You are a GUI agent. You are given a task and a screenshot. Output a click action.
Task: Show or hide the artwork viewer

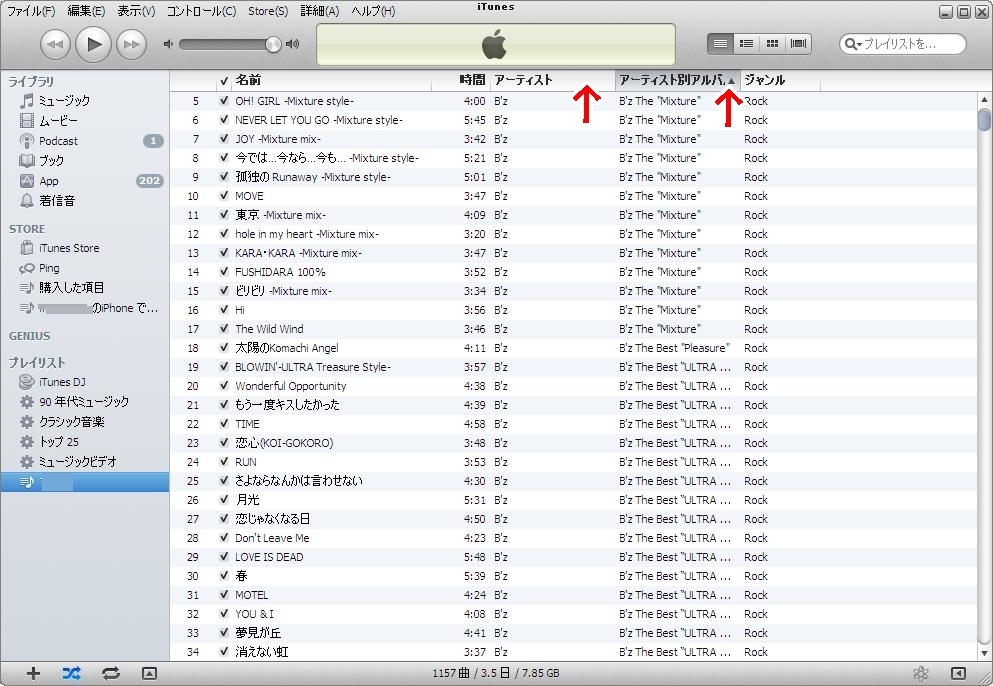[x=149, y=673]
